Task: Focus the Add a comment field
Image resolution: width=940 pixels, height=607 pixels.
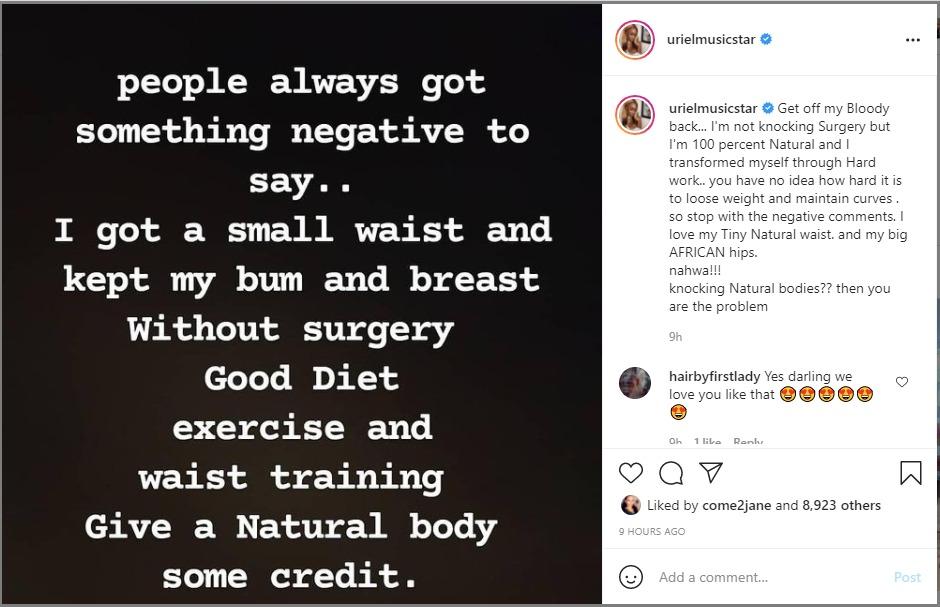Action: (770, 577)
